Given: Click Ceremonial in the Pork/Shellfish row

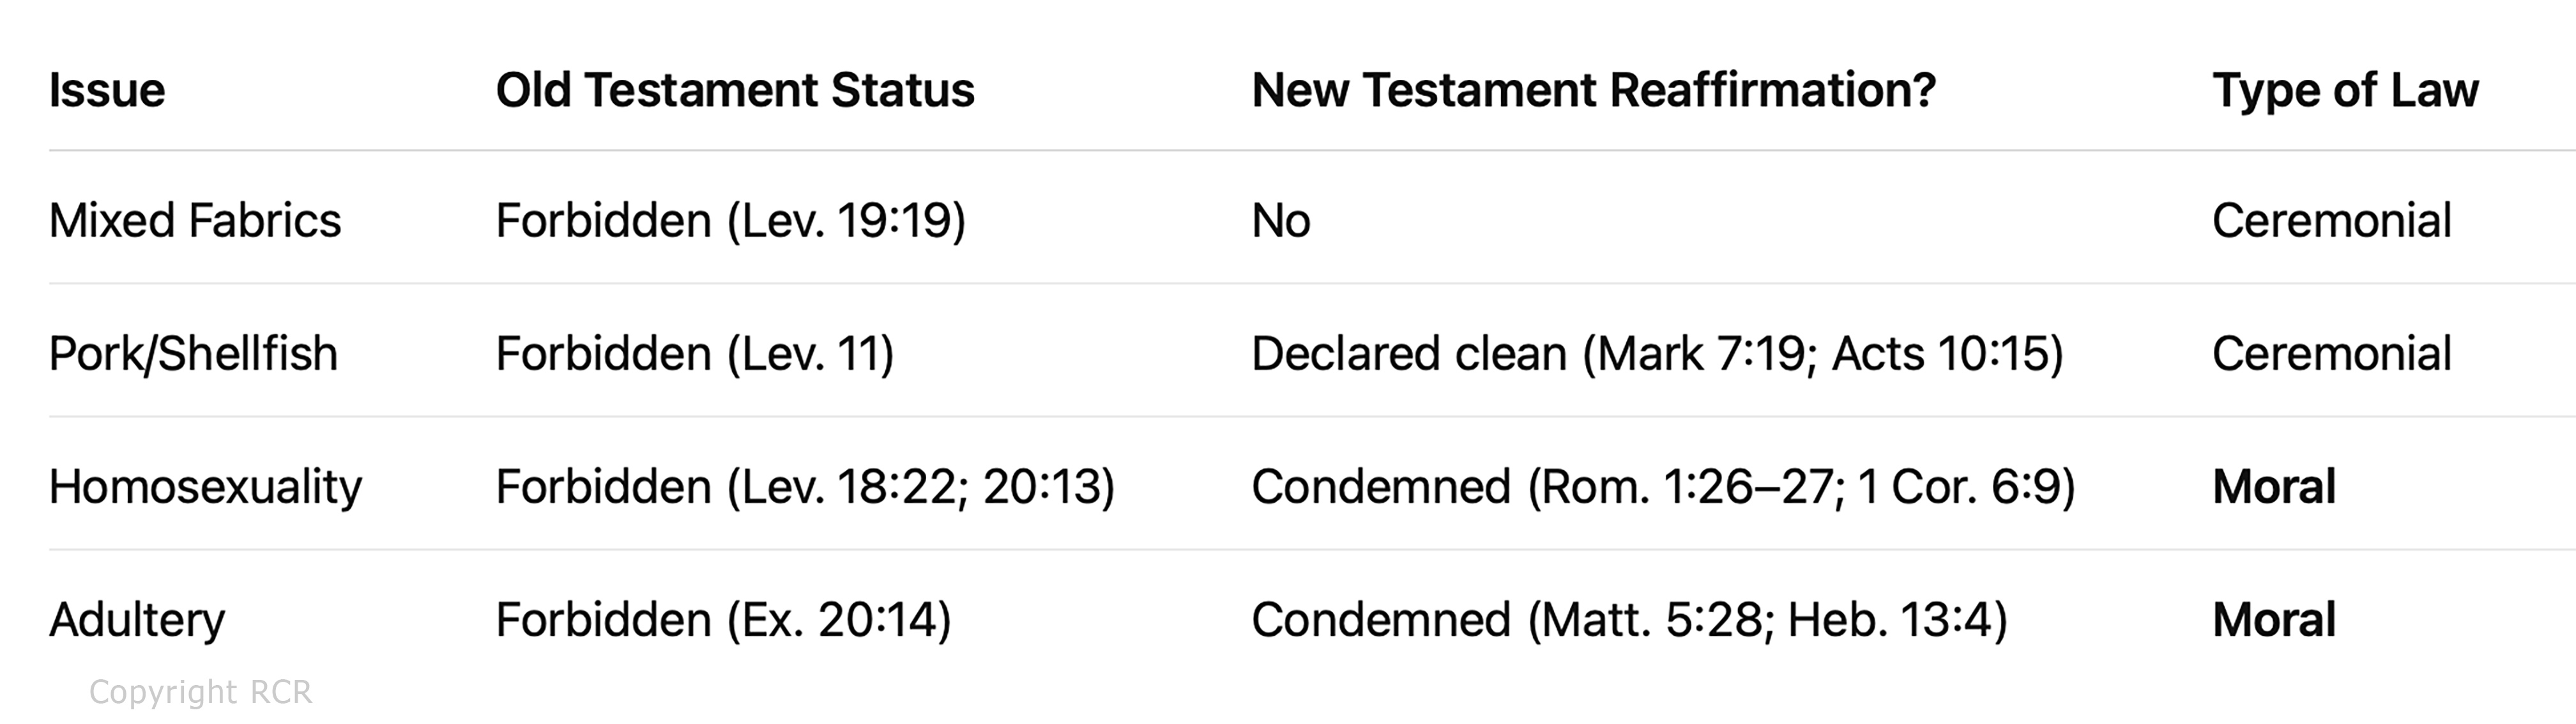Looking at the screenshot, I should coord(2331,353).
